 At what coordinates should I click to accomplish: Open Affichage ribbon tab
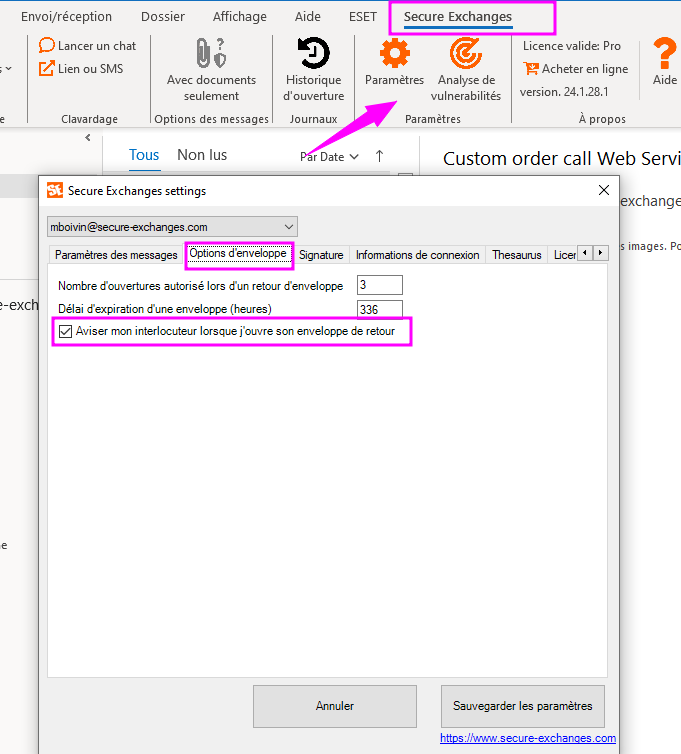tap(240, 16)
